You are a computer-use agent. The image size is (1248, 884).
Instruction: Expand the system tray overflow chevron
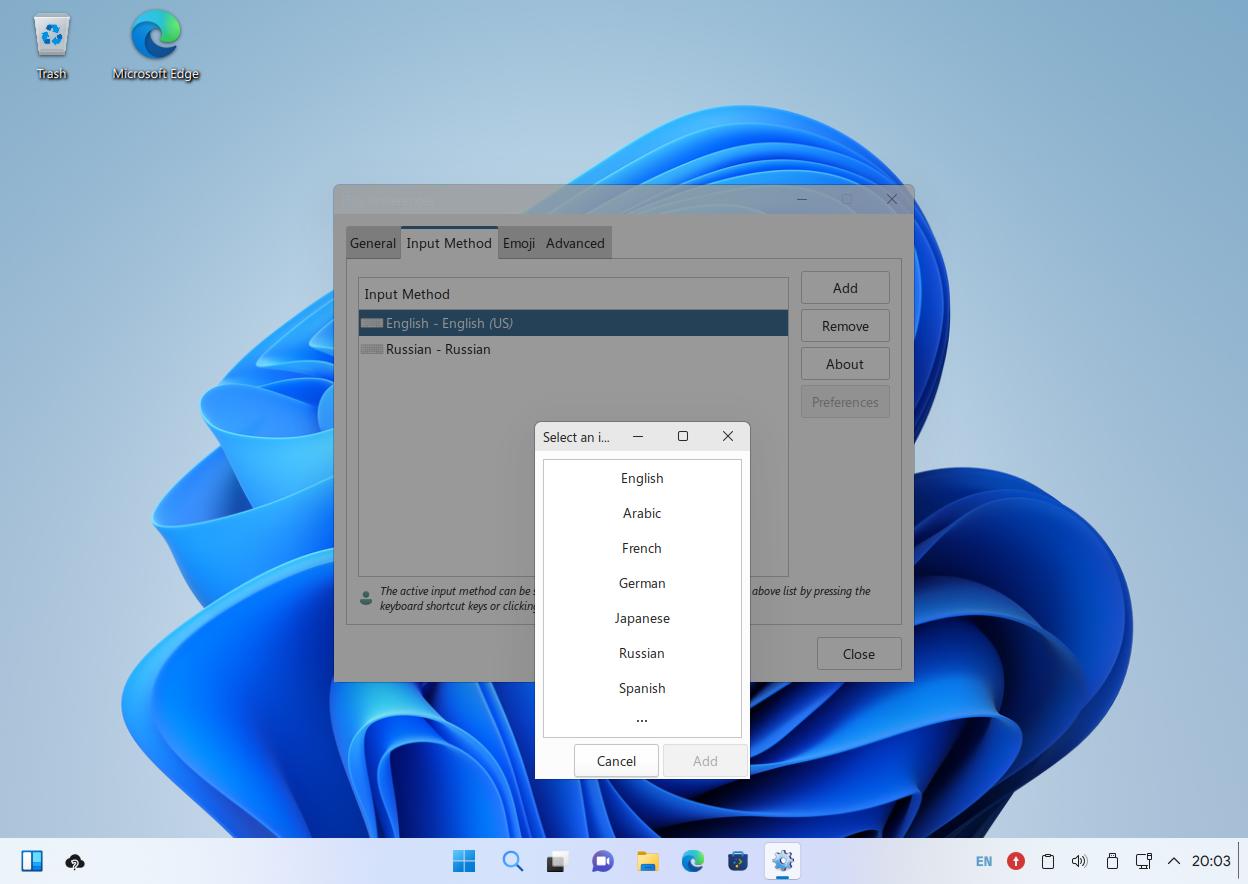click(x=1174, y=861)
